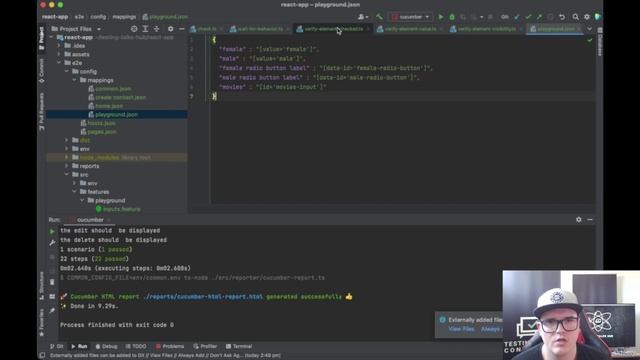Collapse the config folder
This screenshot has height=360, width=640.
[67, 71]
